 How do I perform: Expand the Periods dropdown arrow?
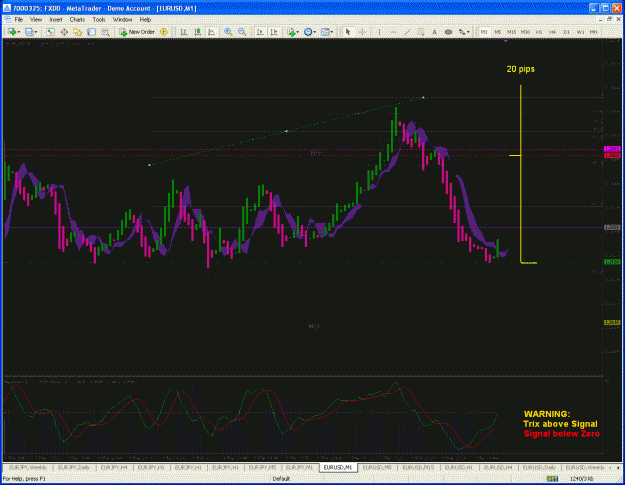(314, 32)
